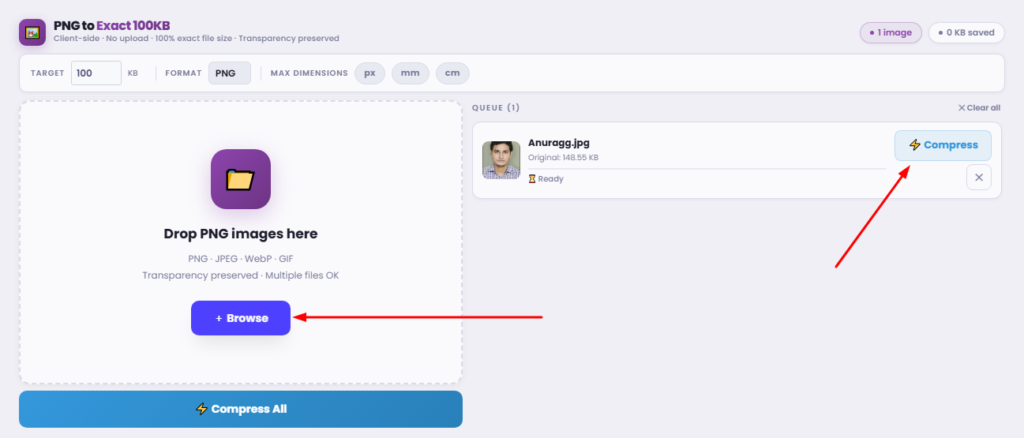Image resolution: width=1024 pixels, height=438 pixels.
Task: Click the QUEUE (1) label
Action: click(x=496, y=108)
